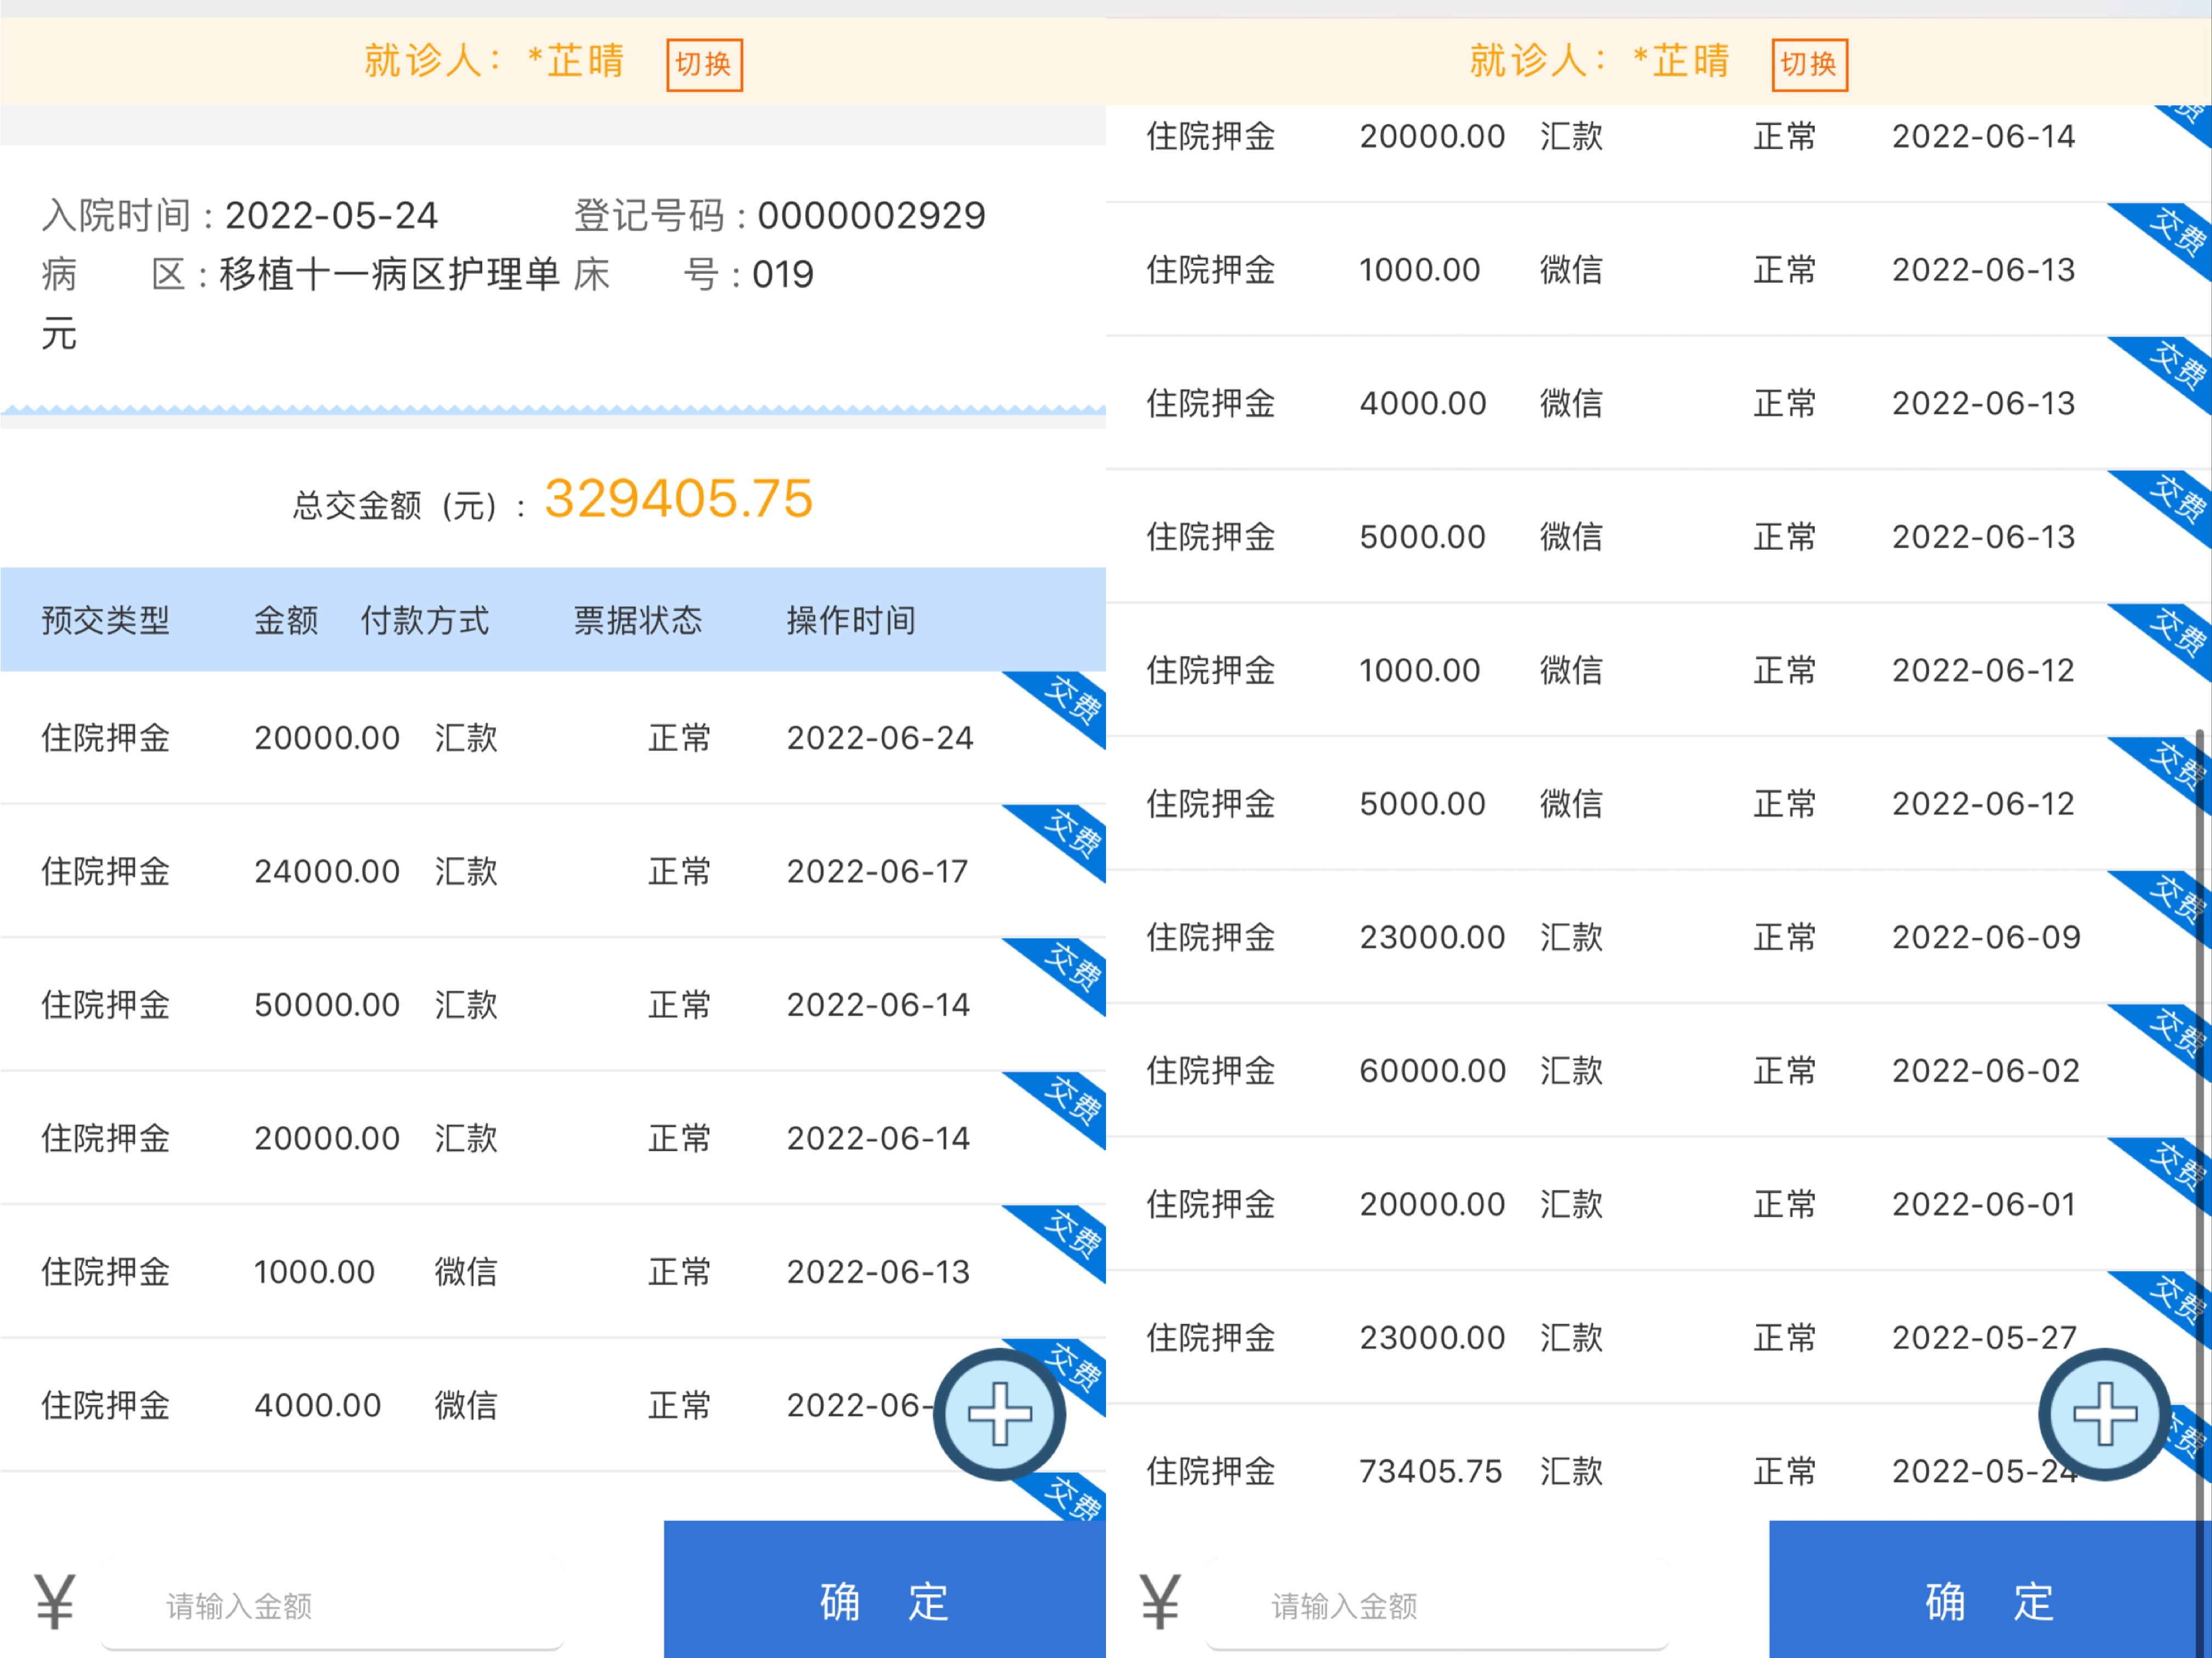Tap the left round plus button

pos(999,1414)
